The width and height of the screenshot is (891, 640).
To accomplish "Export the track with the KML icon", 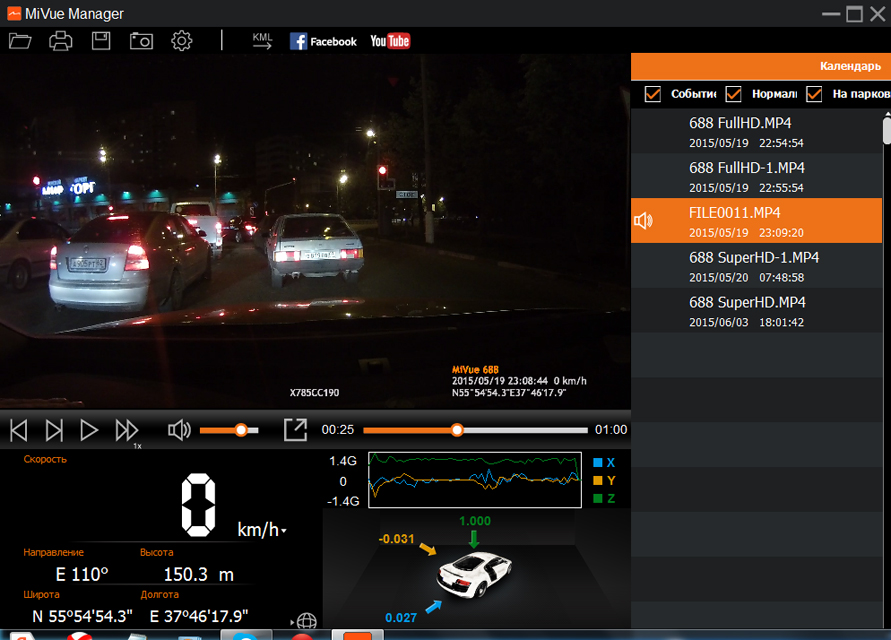I will [x=262, y=41].
